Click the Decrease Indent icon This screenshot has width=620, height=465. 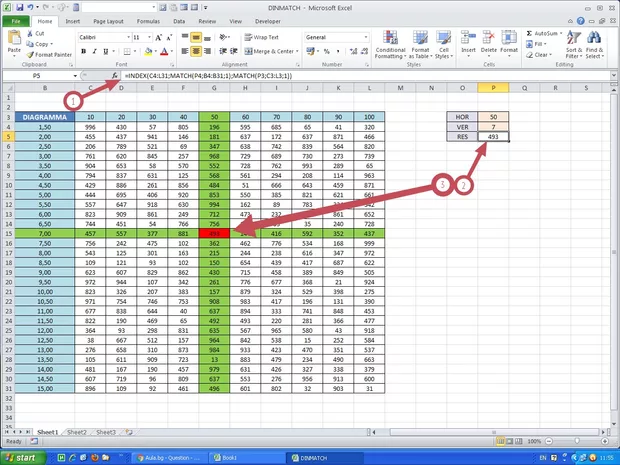click(x=223, y=51)
